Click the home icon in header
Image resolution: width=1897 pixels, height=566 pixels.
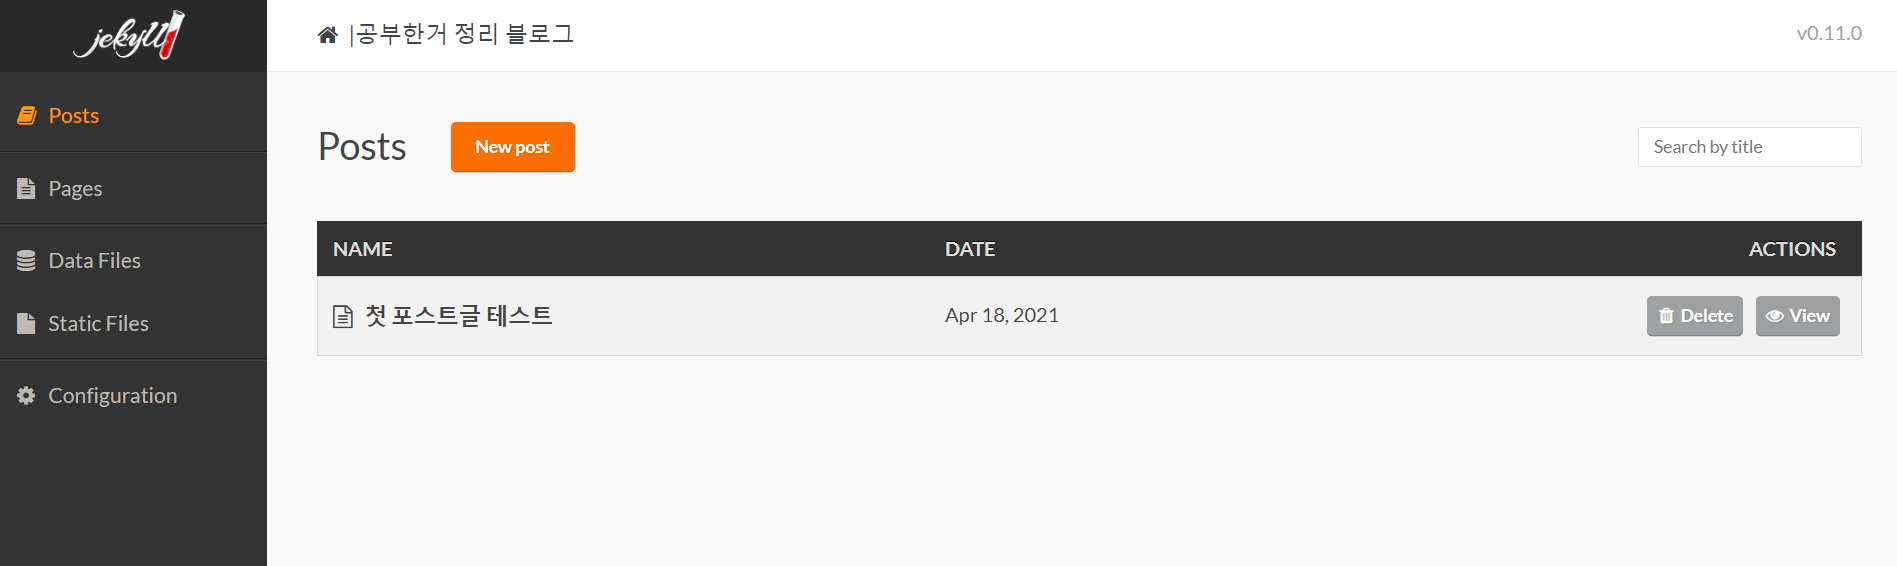[x=327, y=35]
